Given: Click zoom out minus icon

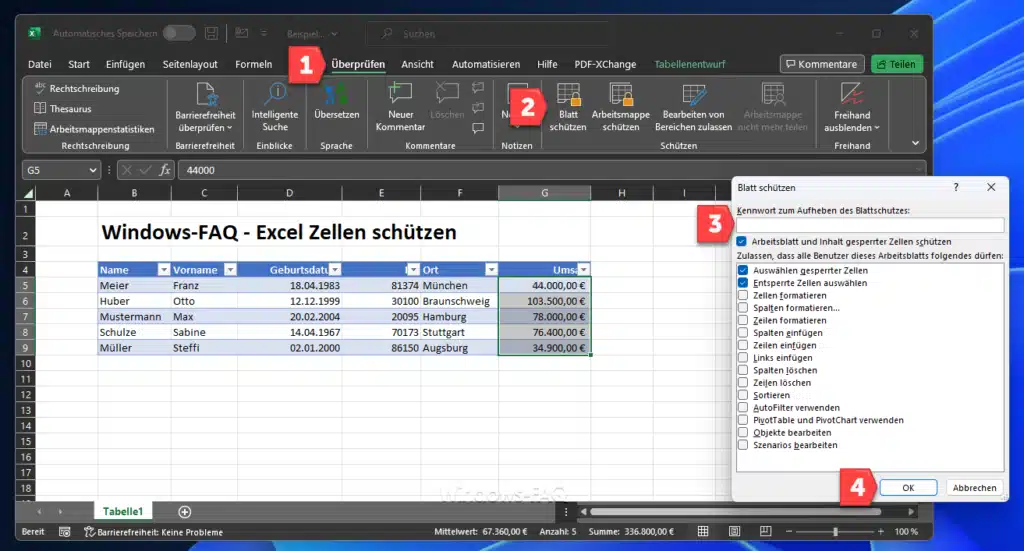Looking at the screenshot, I should pyautogui.click(x=789, y=531).
